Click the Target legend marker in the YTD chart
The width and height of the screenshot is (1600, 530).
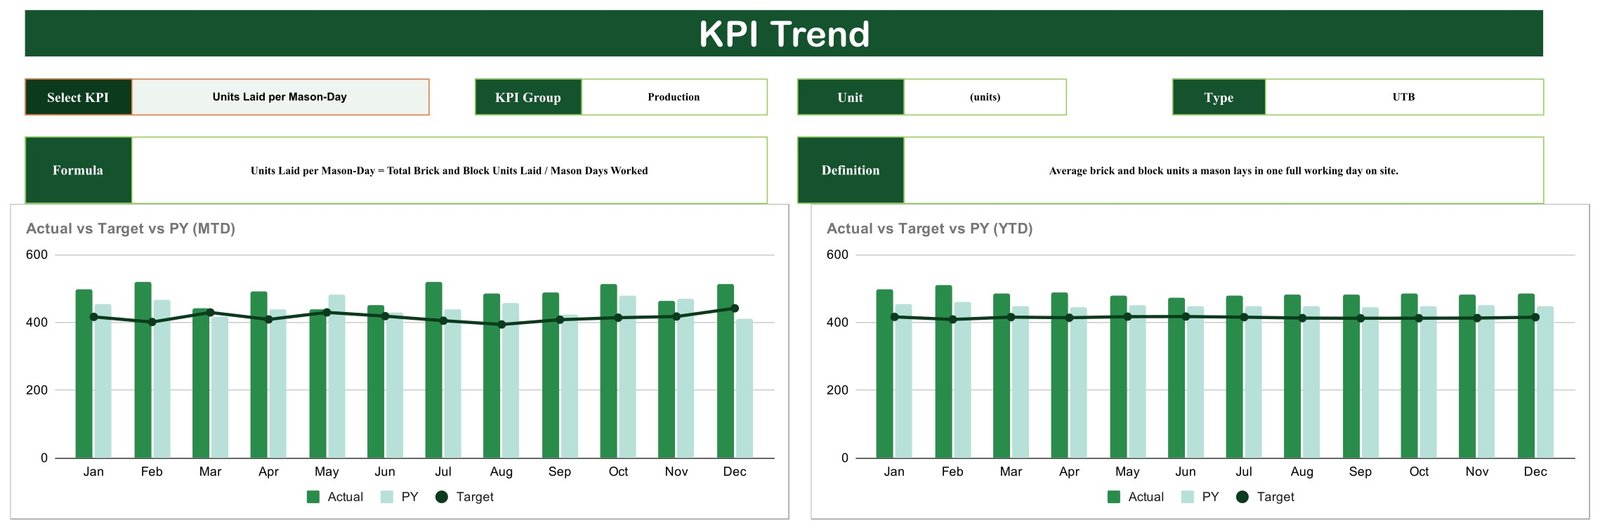pos(1243,497)
